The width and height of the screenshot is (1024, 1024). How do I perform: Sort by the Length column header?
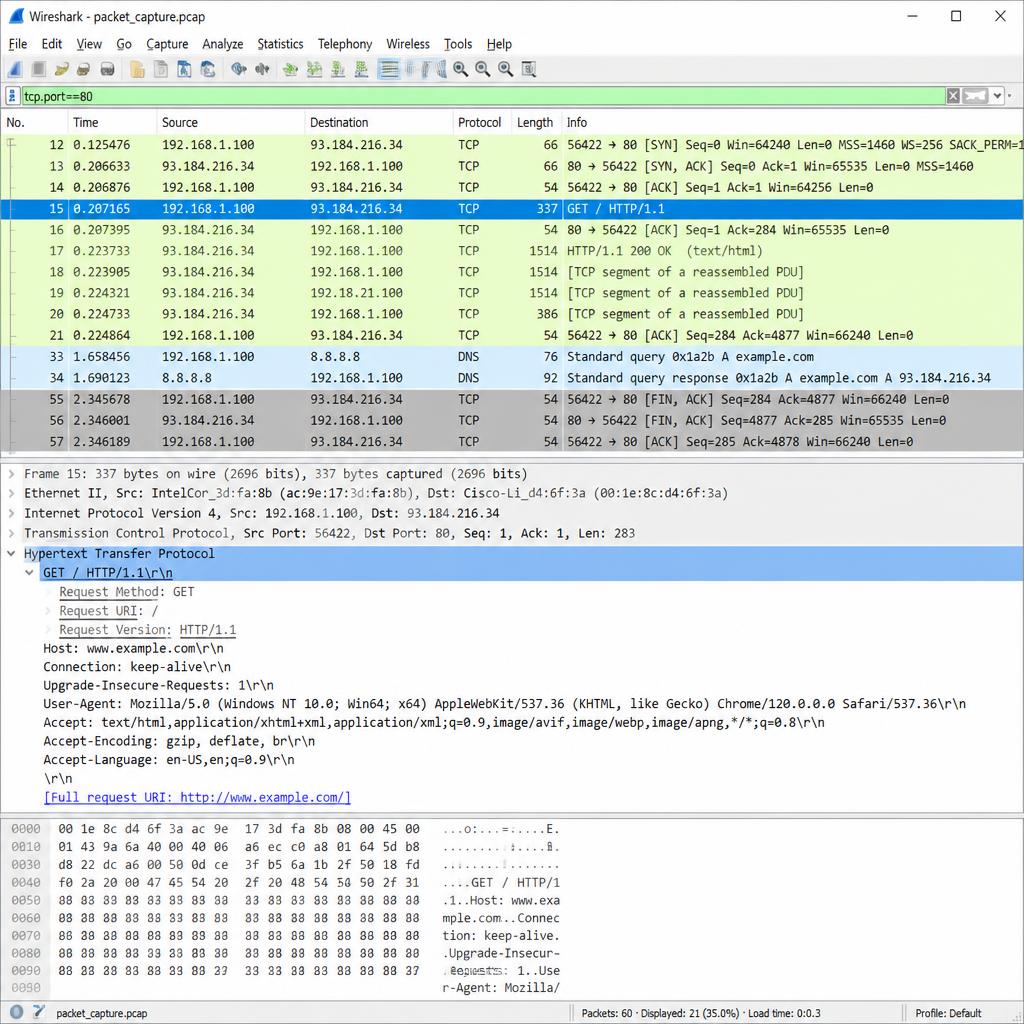536,122
